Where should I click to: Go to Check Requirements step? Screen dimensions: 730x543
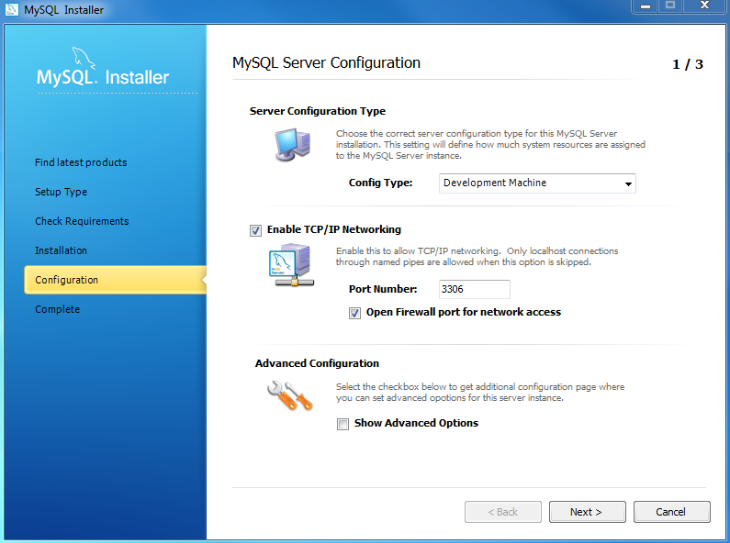click(82, 221)
